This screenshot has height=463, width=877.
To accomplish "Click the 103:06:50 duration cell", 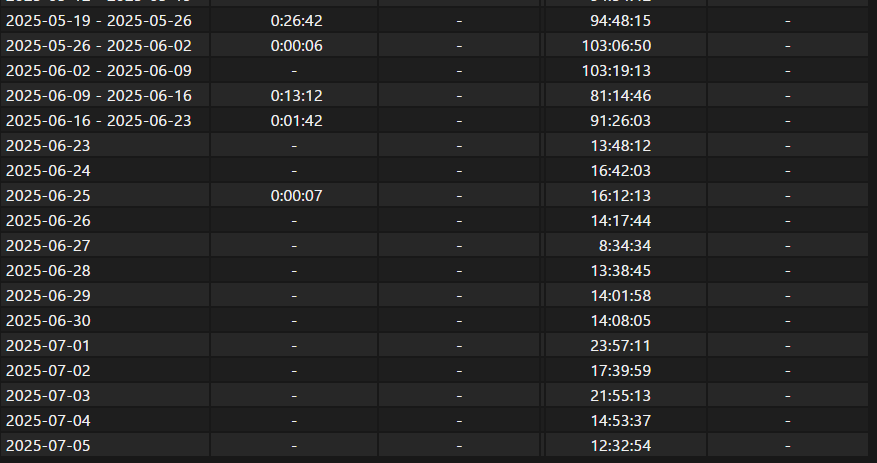I will click(x=616, y=46).
